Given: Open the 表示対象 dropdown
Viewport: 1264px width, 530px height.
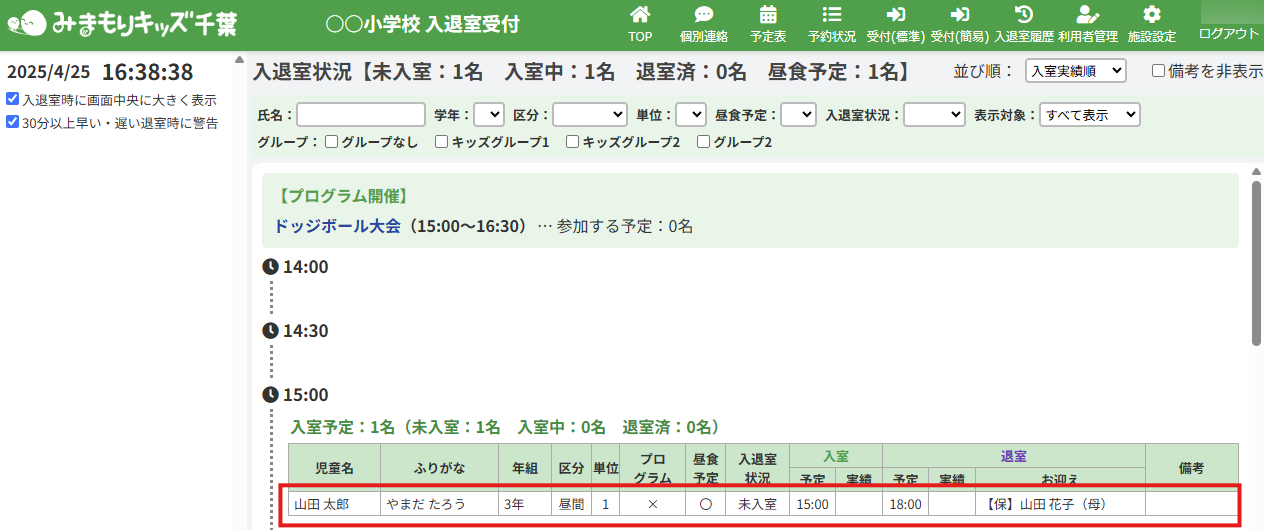Looking at the screenshot, I should [x=1090, y=115].
